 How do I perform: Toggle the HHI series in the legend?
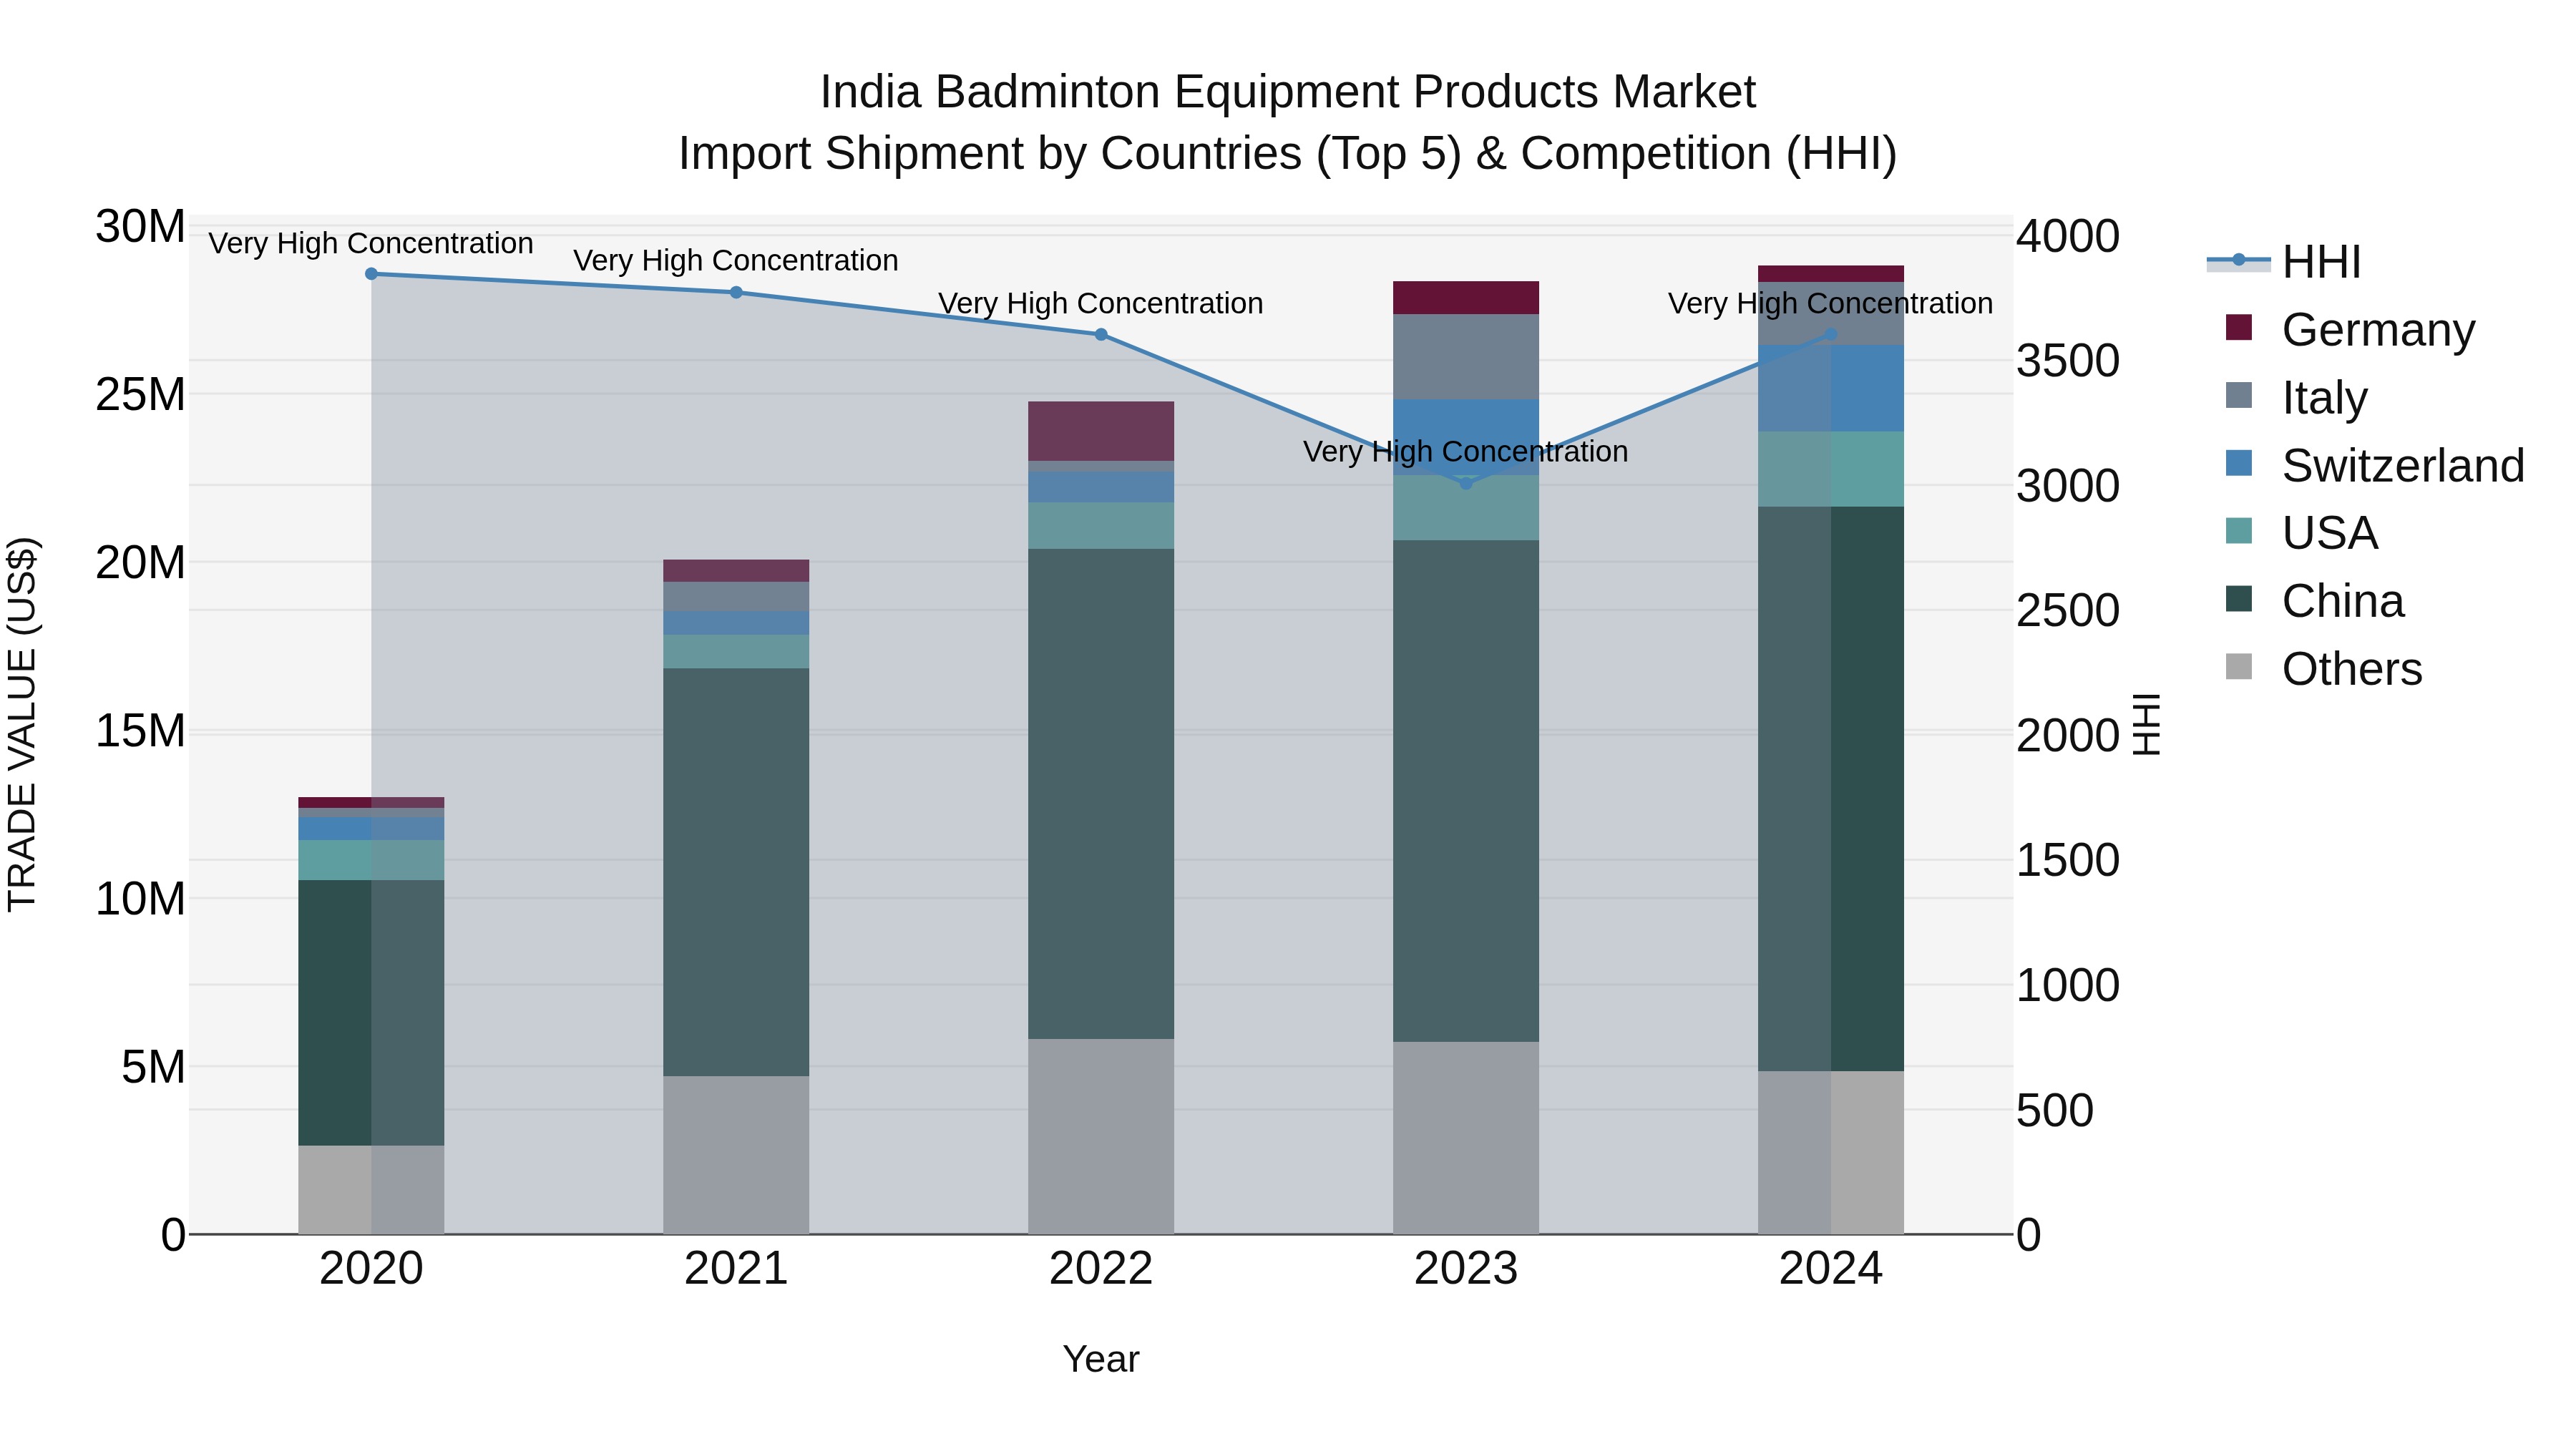pos(2285,262)
